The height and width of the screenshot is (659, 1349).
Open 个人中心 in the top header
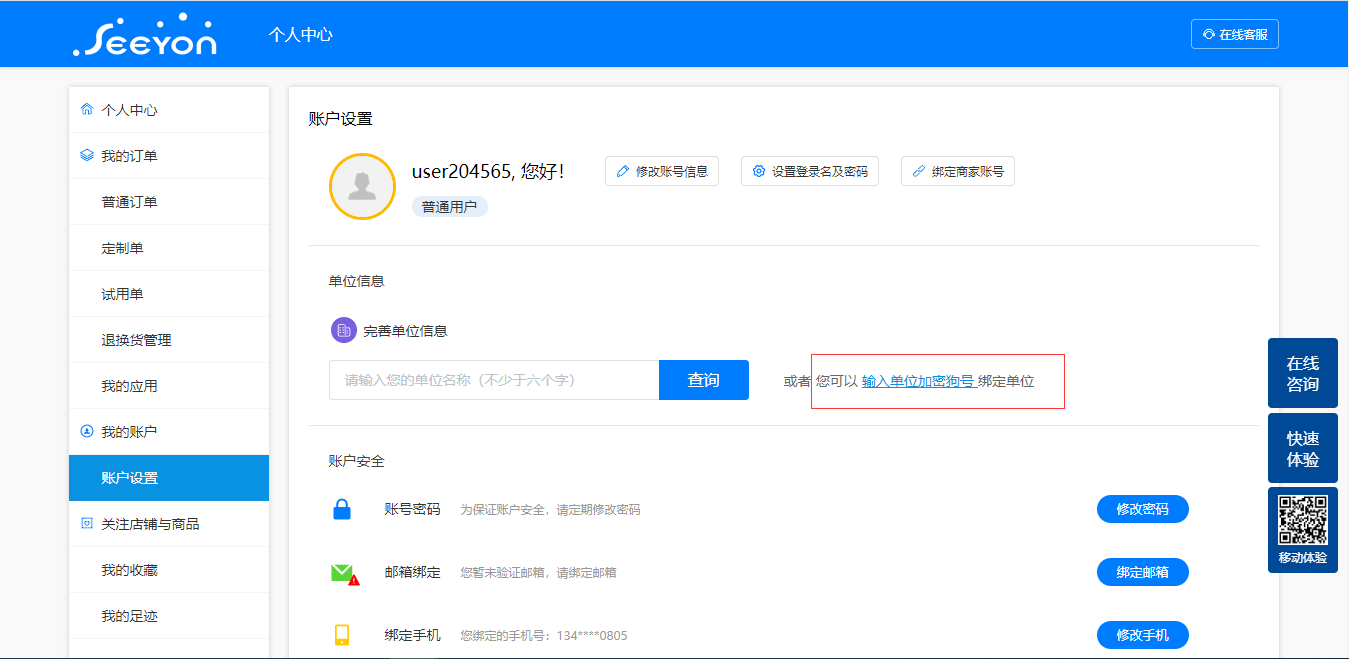[300, 34]
